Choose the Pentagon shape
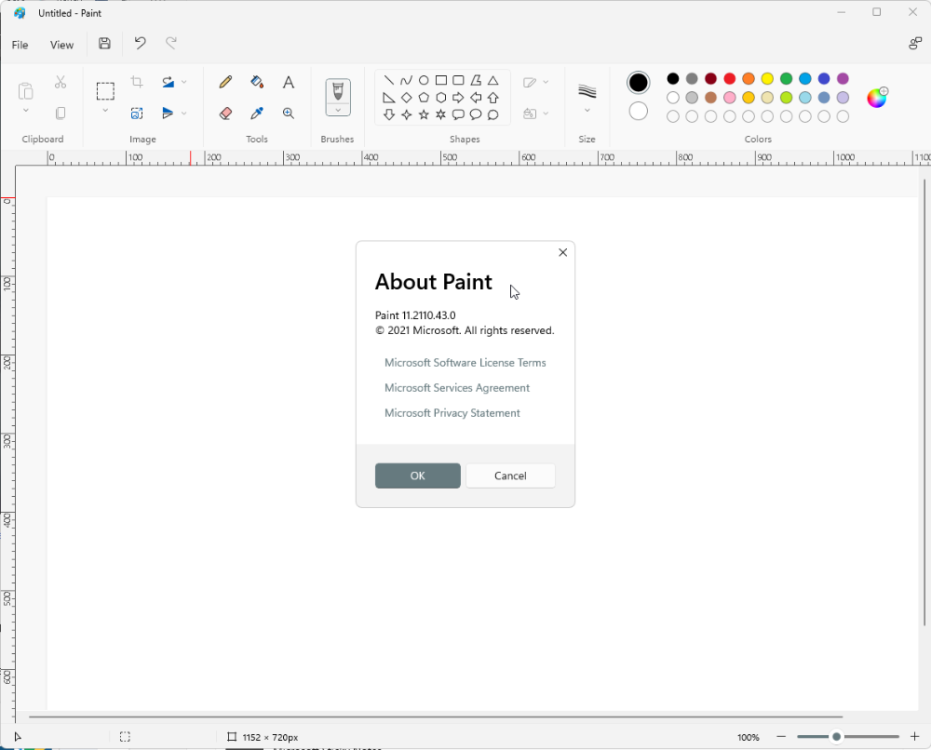Image resolution: width=931 pixels, height=750 pixels. point(423,97)
